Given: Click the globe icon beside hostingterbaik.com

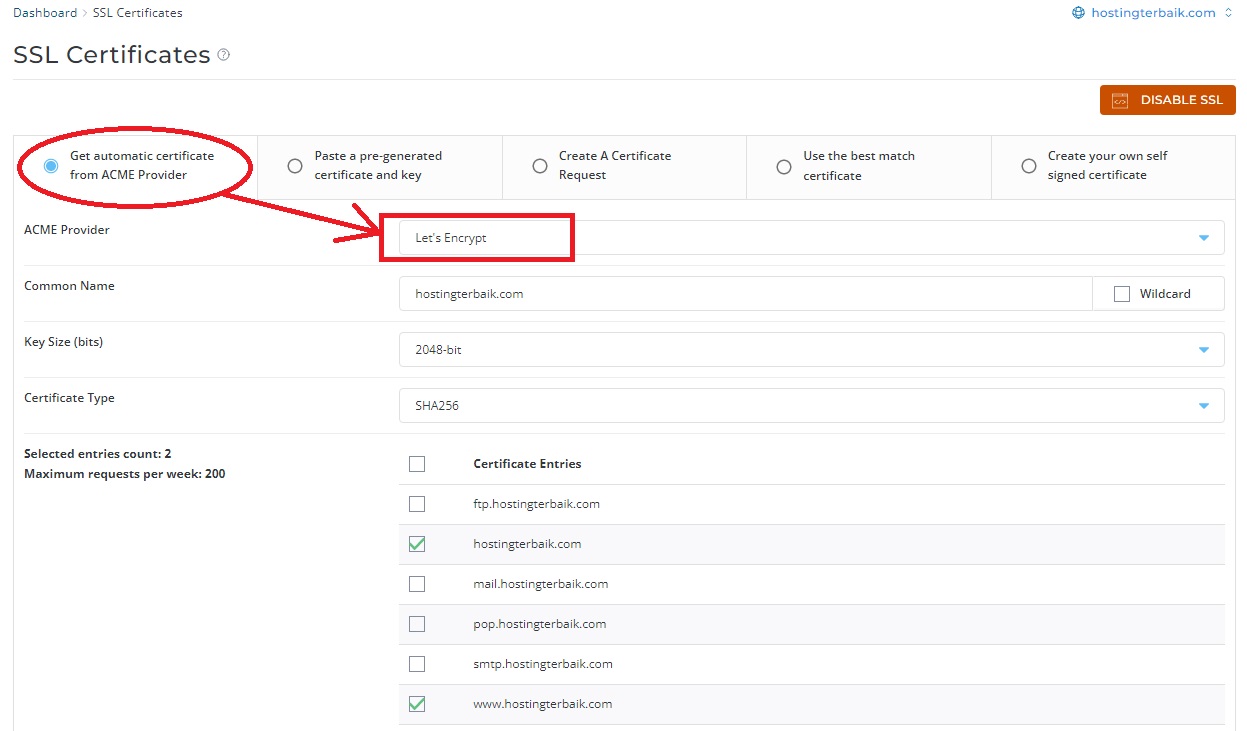Looking at the screenshot, I should 1078,13.
